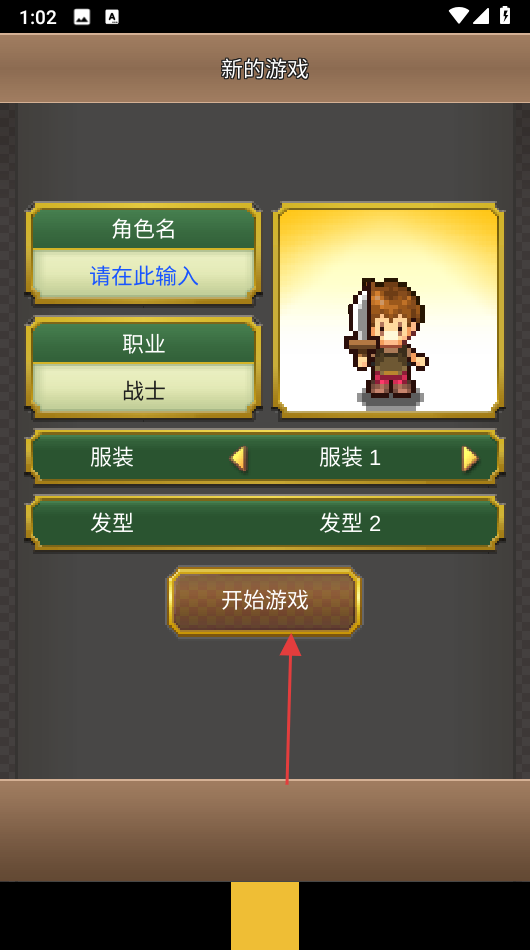
Task: Tap the cellular signal icon
Action: point(482,16)
